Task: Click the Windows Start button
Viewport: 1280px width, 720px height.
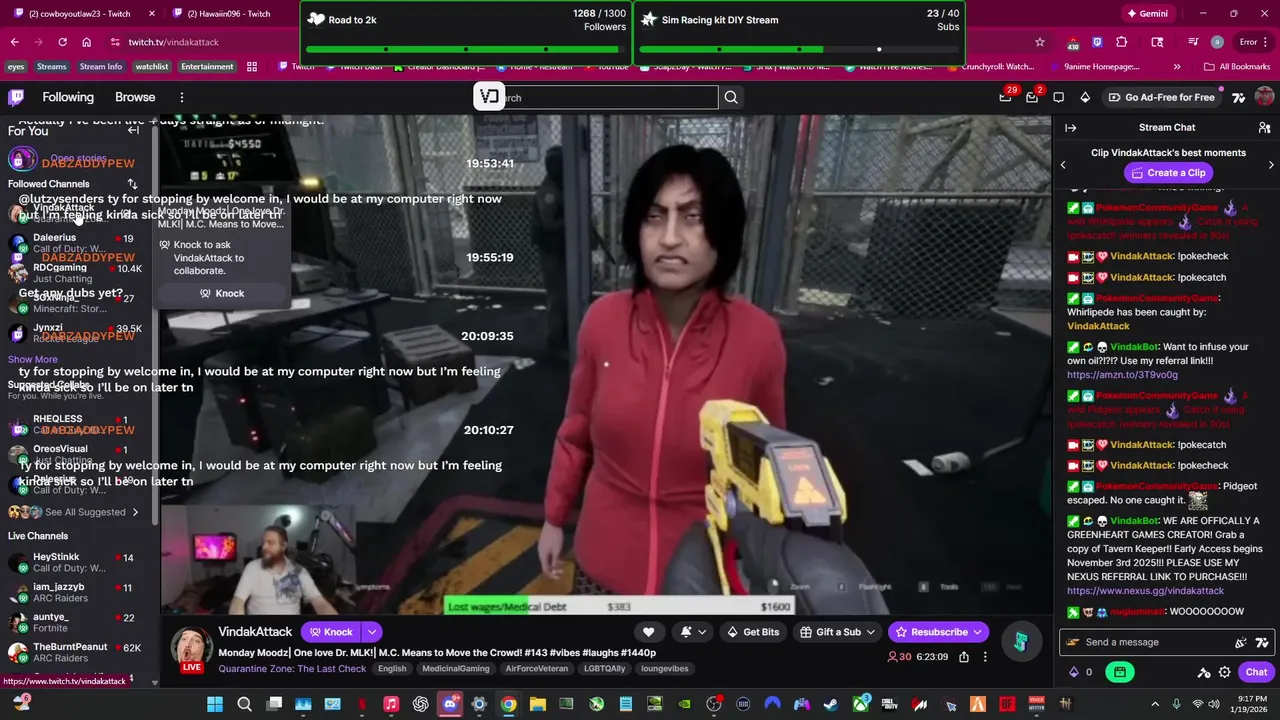Action: click(x=215, y=704)
